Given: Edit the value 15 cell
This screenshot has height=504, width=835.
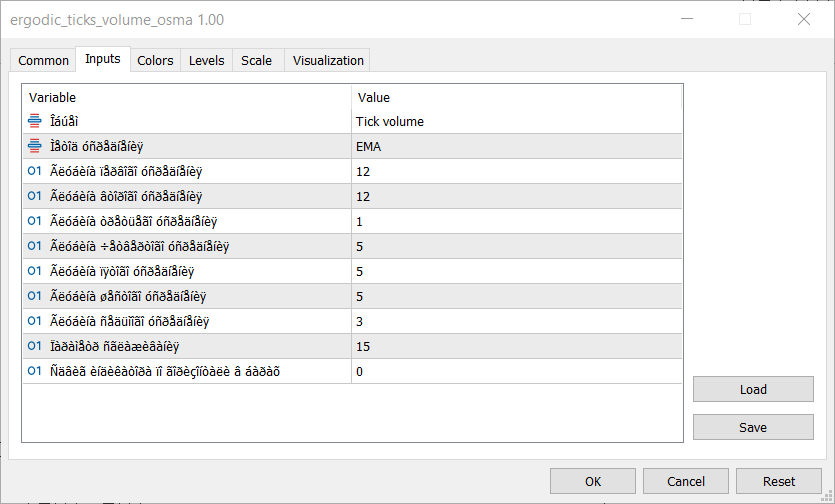Looking at the screenshot, I should pyautogui.click(x=517, y=347).
